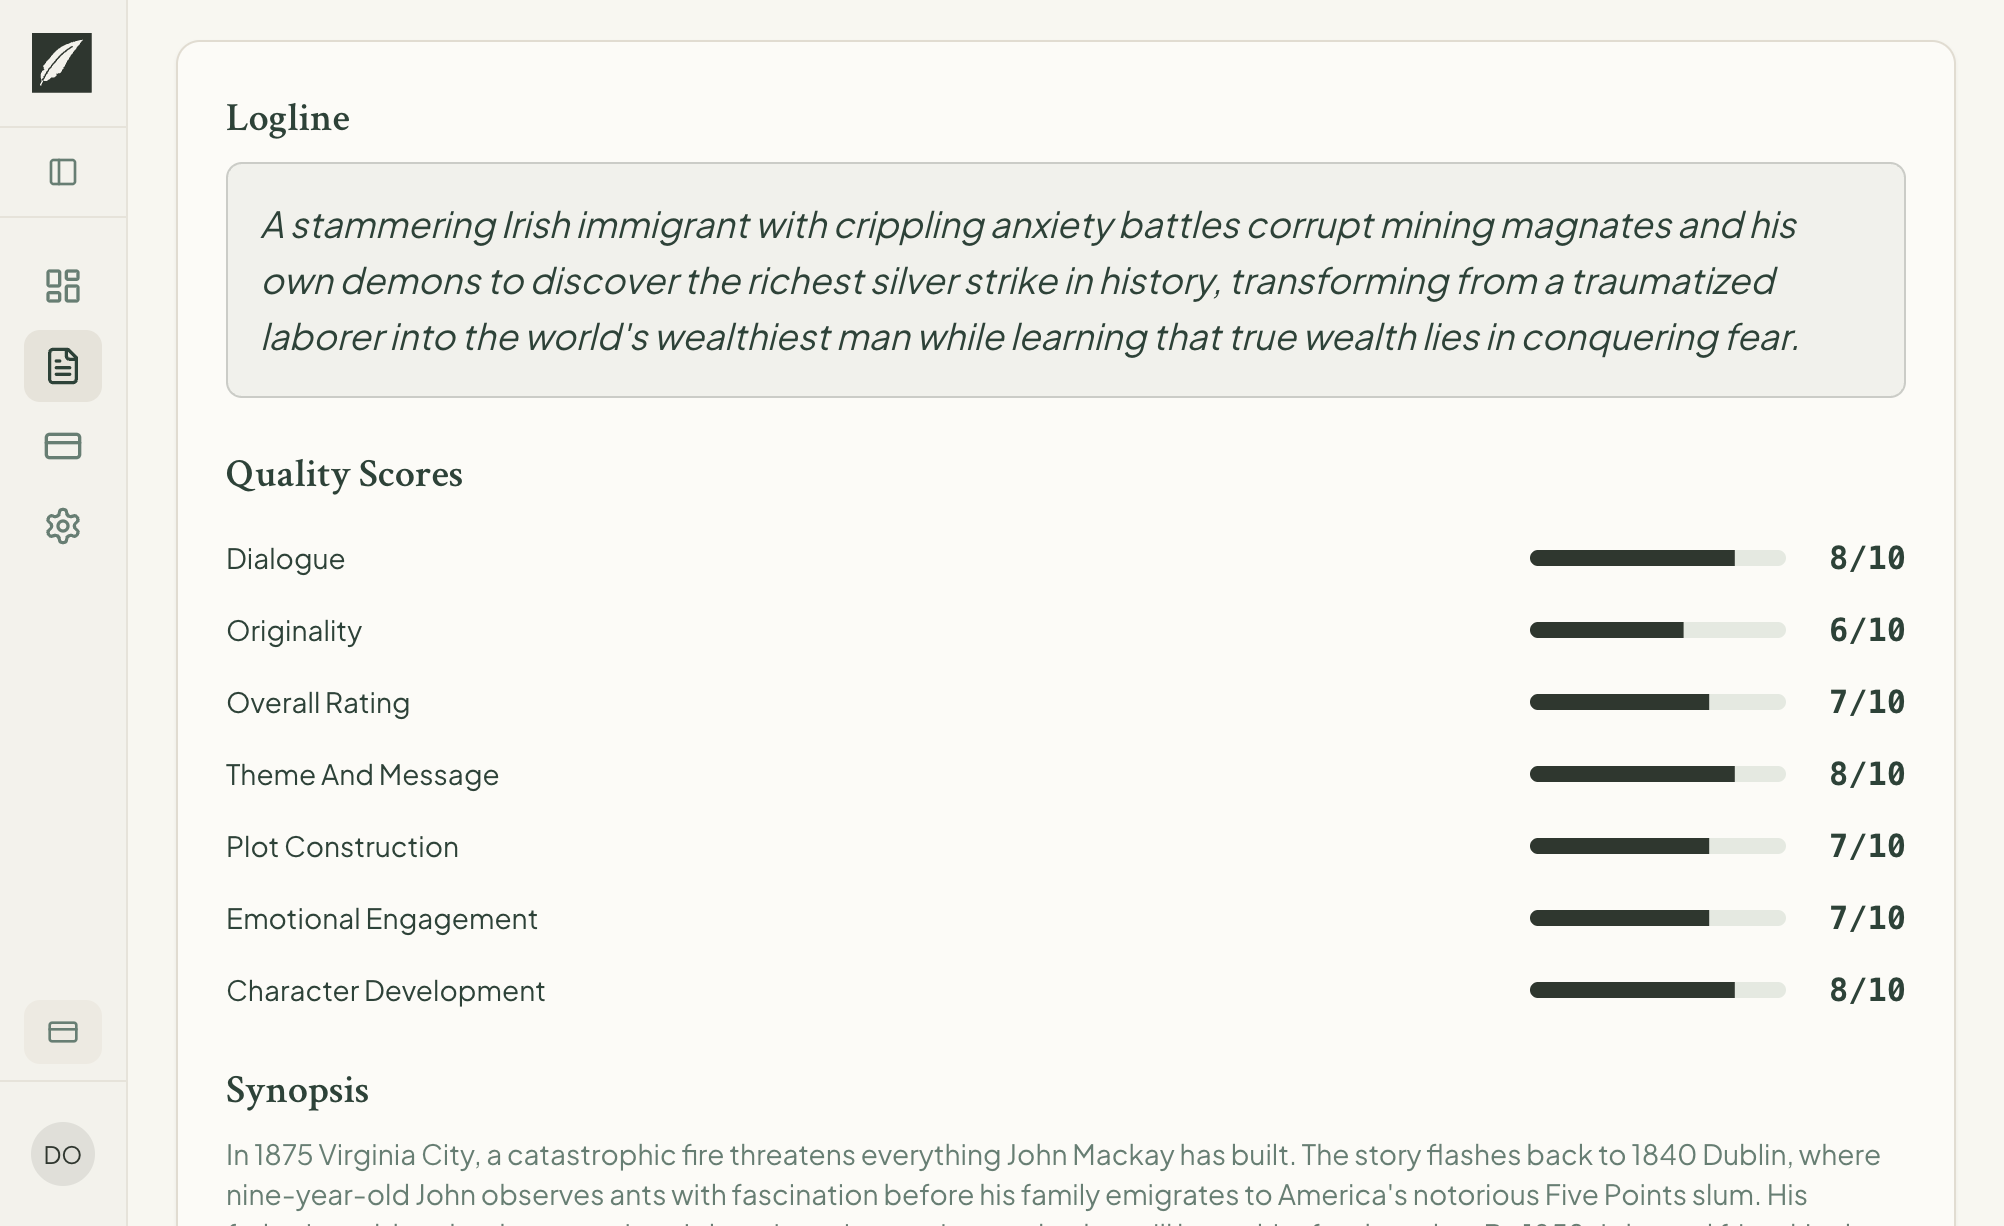
Task: Click the Overall Rating label
Action: click(318, 702)
